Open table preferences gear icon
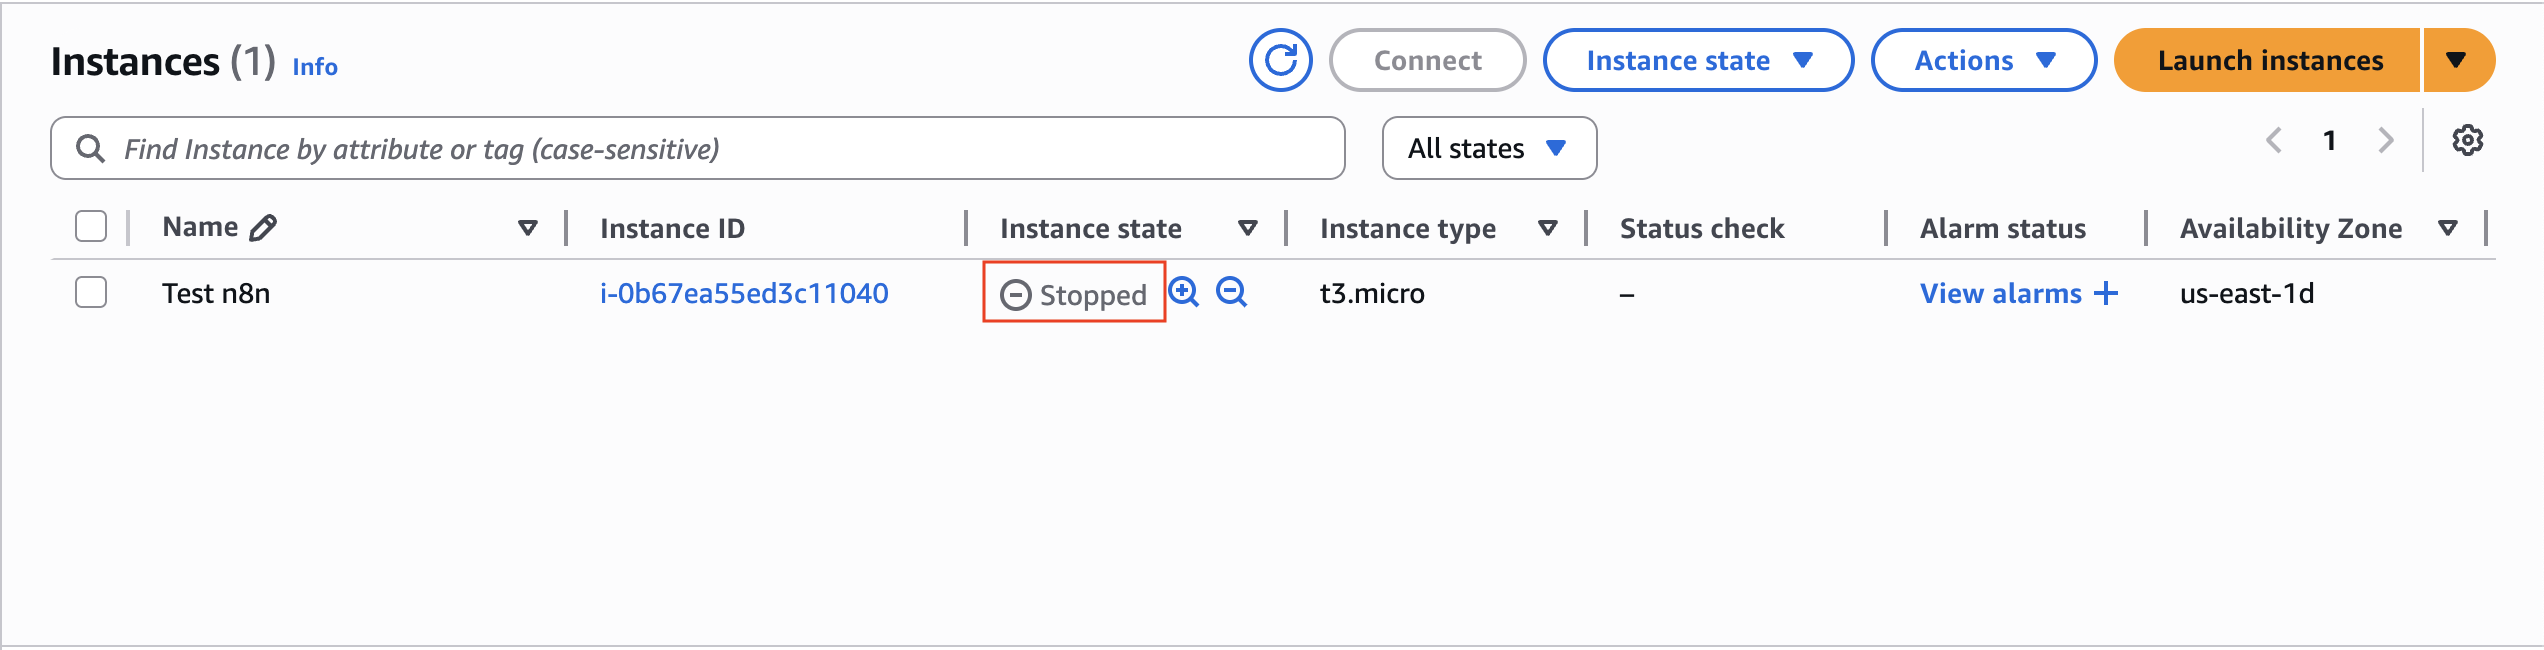The width and height of the screenshot is (2544, 650). 2467,141
